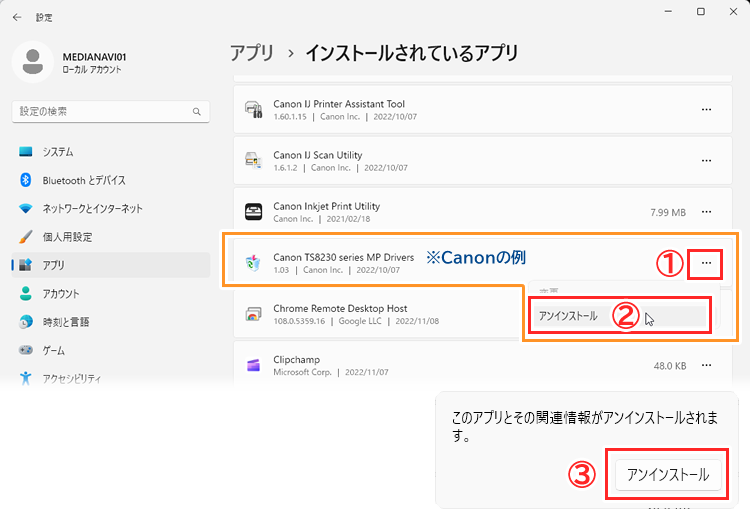The image size is (750, 516).
Task: Click the Canon IJ Printer Assistant Tool icon
Action: (254, 110)
